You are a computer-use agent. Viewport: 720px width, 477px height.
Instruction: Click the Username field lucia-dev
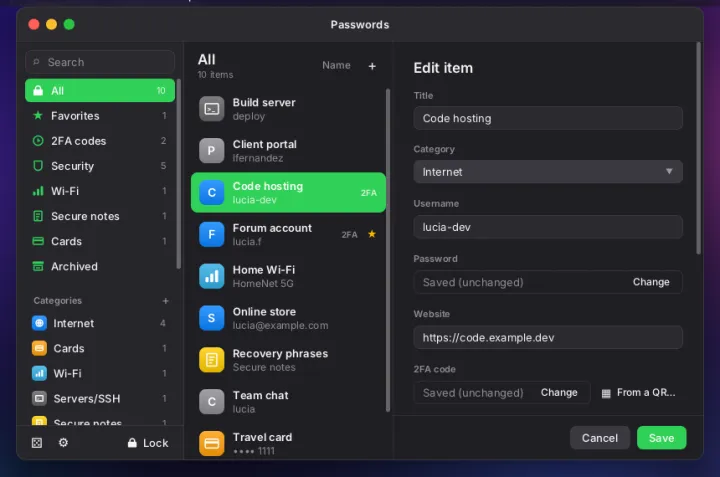[x=548, y=227]
